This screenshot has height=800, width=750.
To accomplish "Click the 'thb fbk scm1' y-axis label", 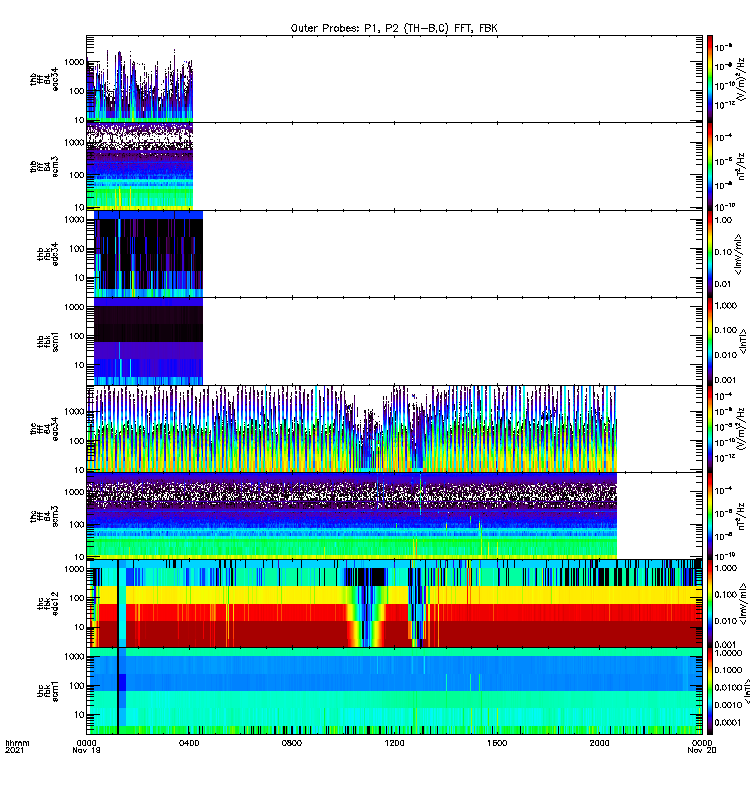I will click(x=48, y=341).
